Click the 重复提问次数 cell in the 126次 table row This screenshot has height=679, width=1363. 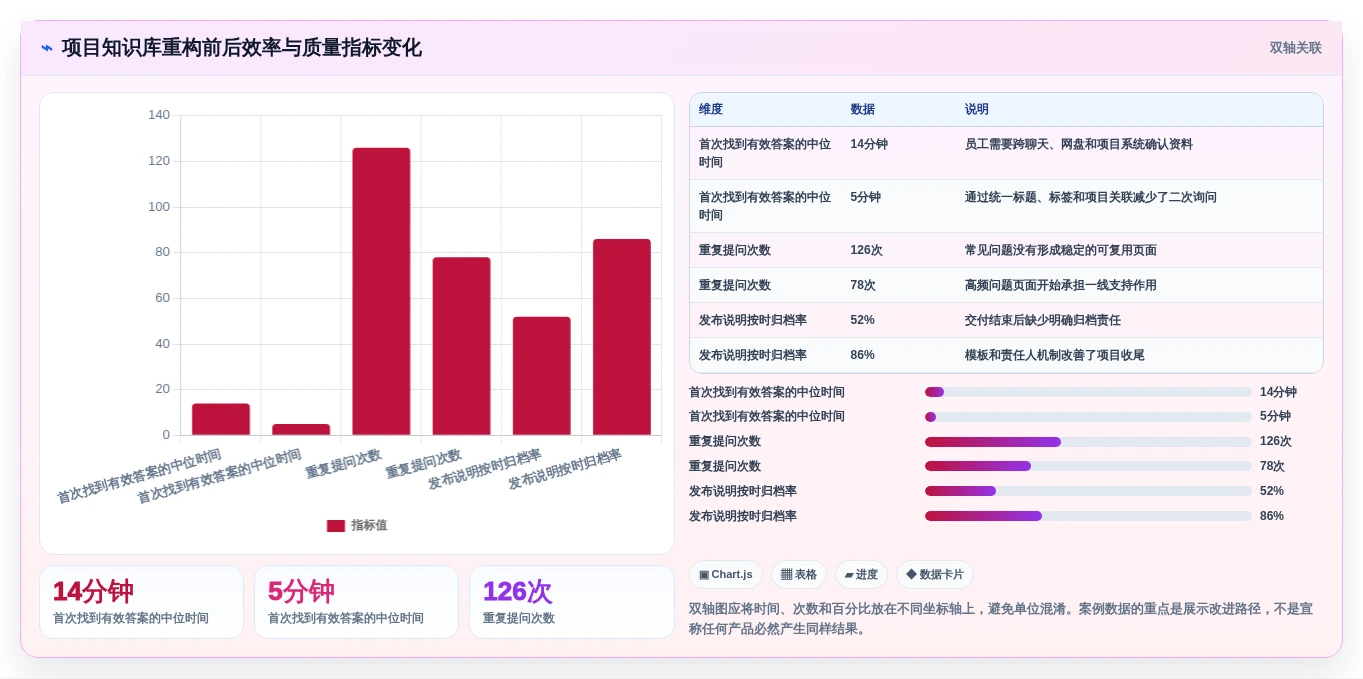(x=735, y=250)
